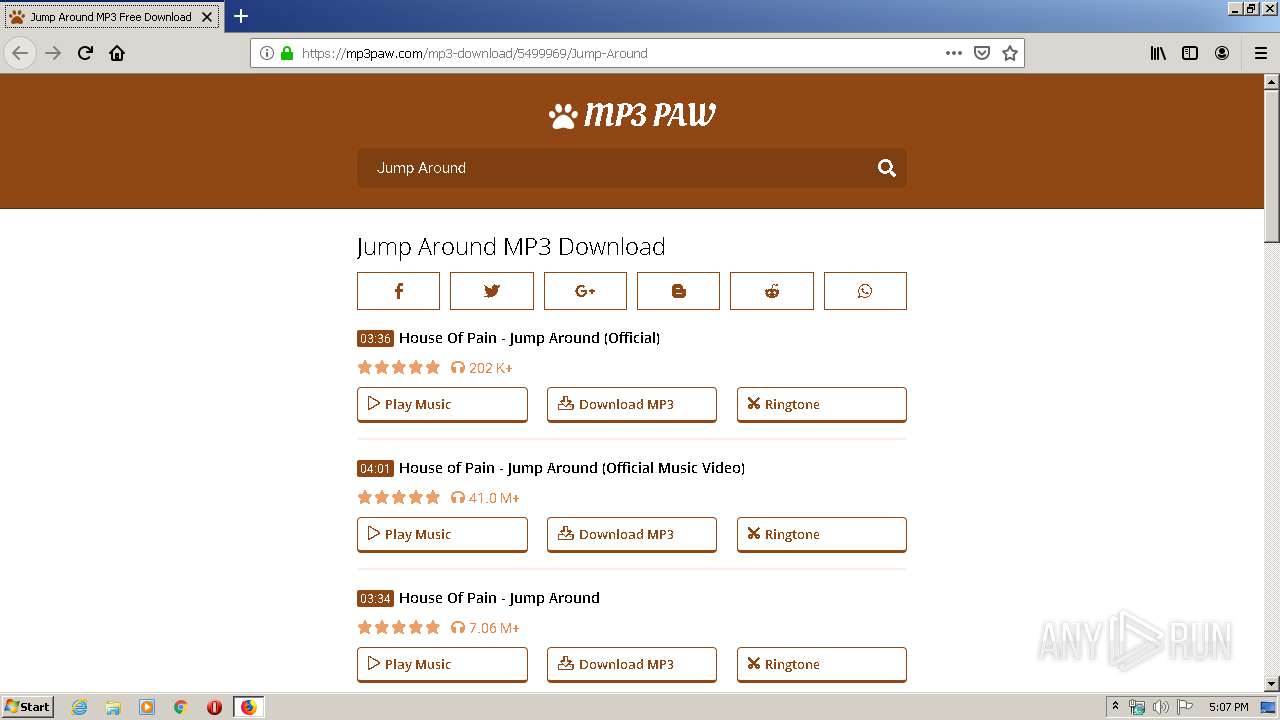Launch Internet Explorer from taskbar
The height and width of the screenshot is (720, 1280).
[80, 707]
